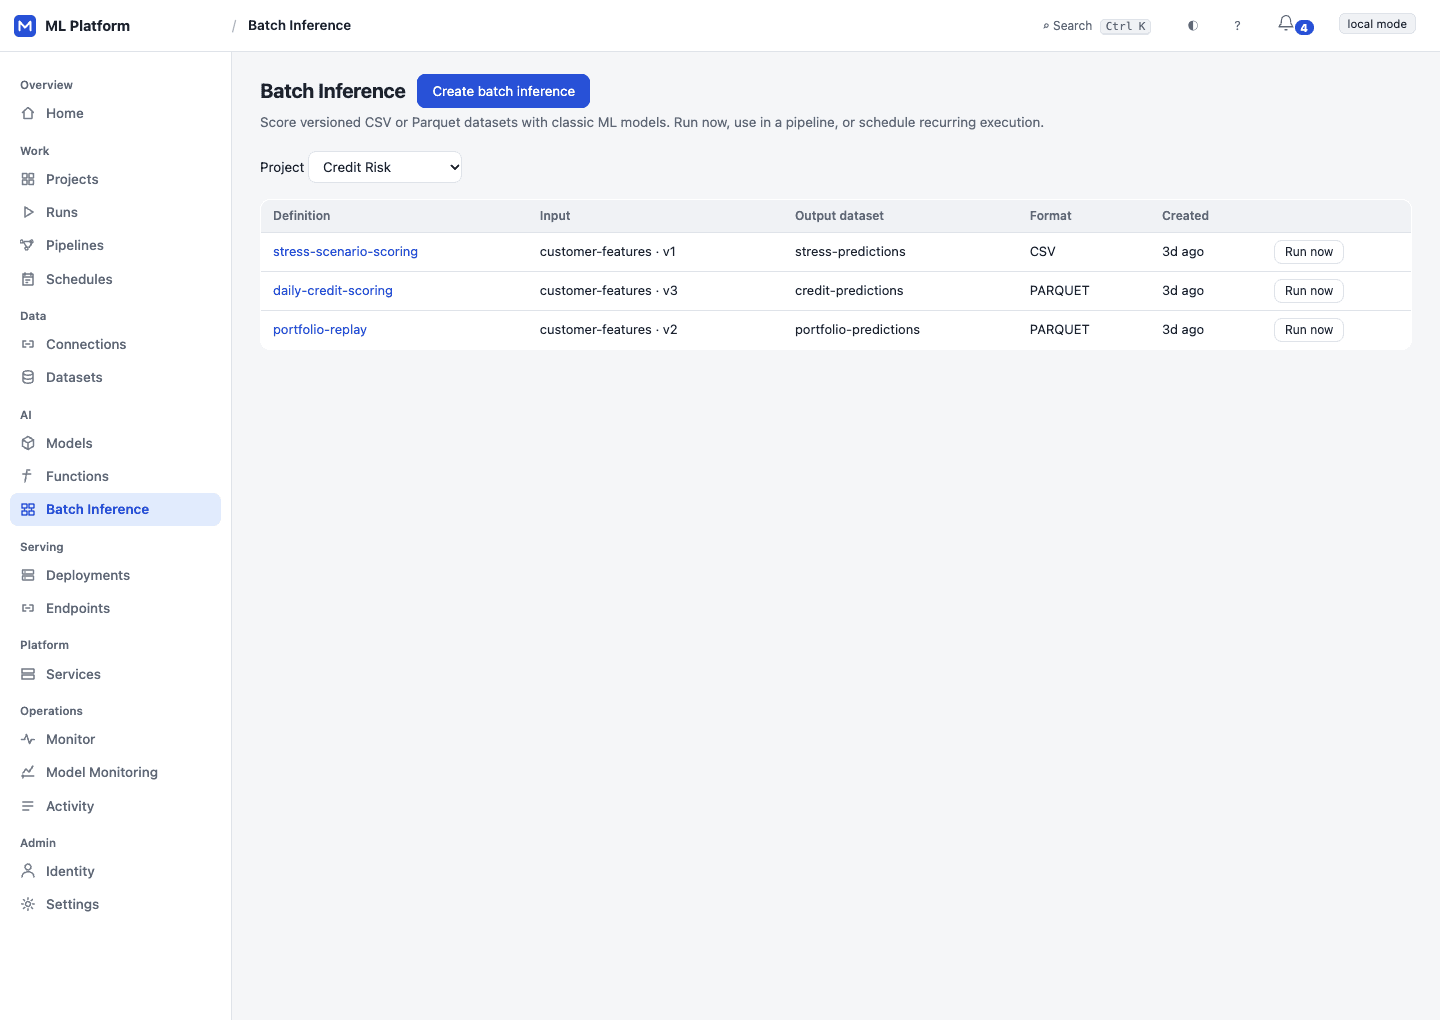1440x1020 pixels.
Task: Open the Models page label
Action: [69, 443]
